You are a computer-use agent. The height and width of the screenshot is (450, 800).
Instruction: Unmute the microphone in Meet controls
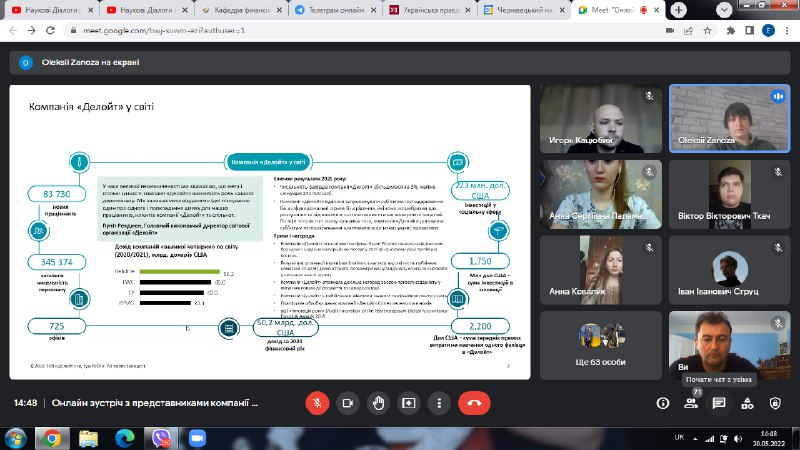[x=317, y=403]
